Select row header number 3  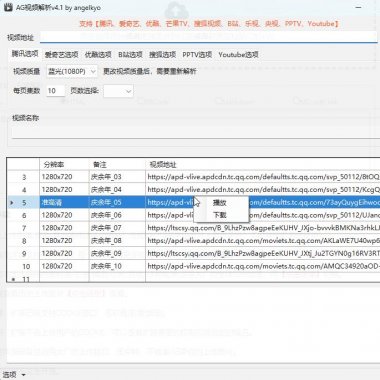tap(24, 177)
